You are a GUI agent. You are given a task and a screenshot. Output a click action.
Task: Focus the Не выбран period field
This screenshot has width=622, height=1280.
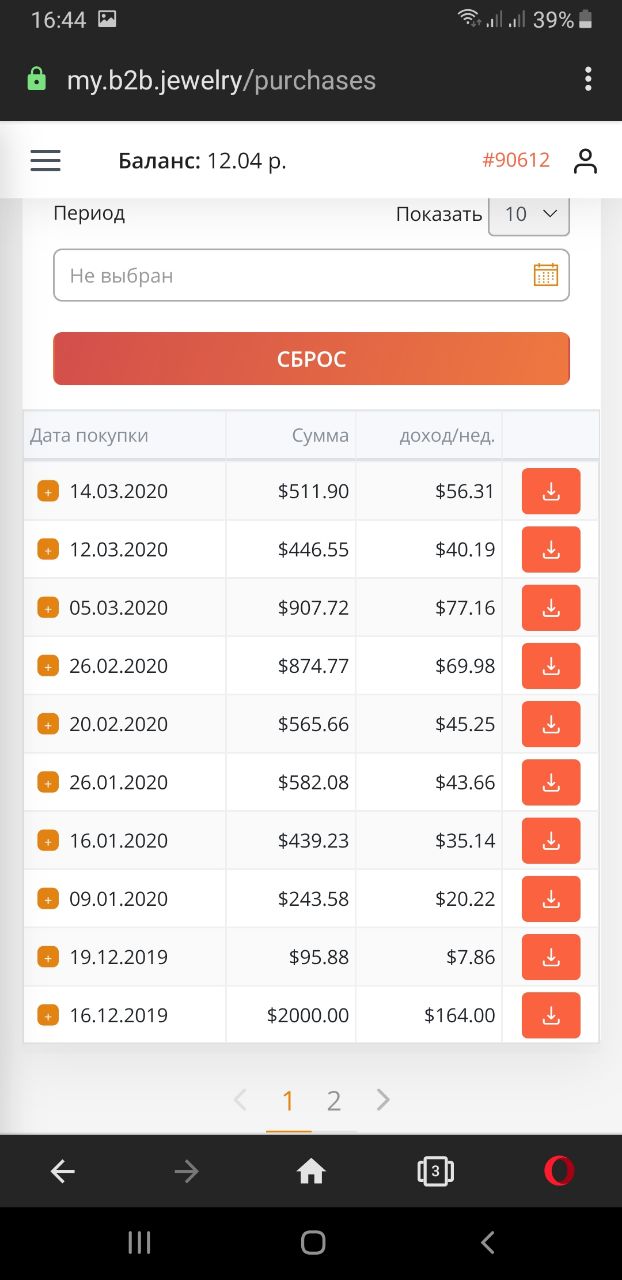pos(311,275)
